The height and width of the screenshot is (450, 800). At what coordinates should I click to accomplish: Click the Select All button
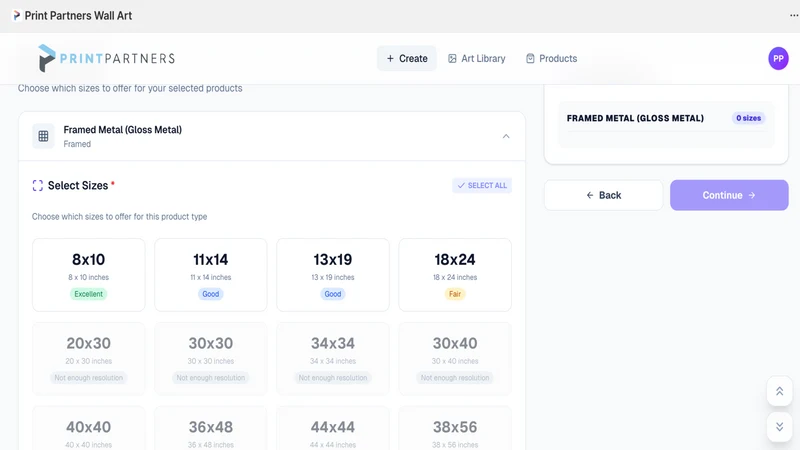click(482, 185)
